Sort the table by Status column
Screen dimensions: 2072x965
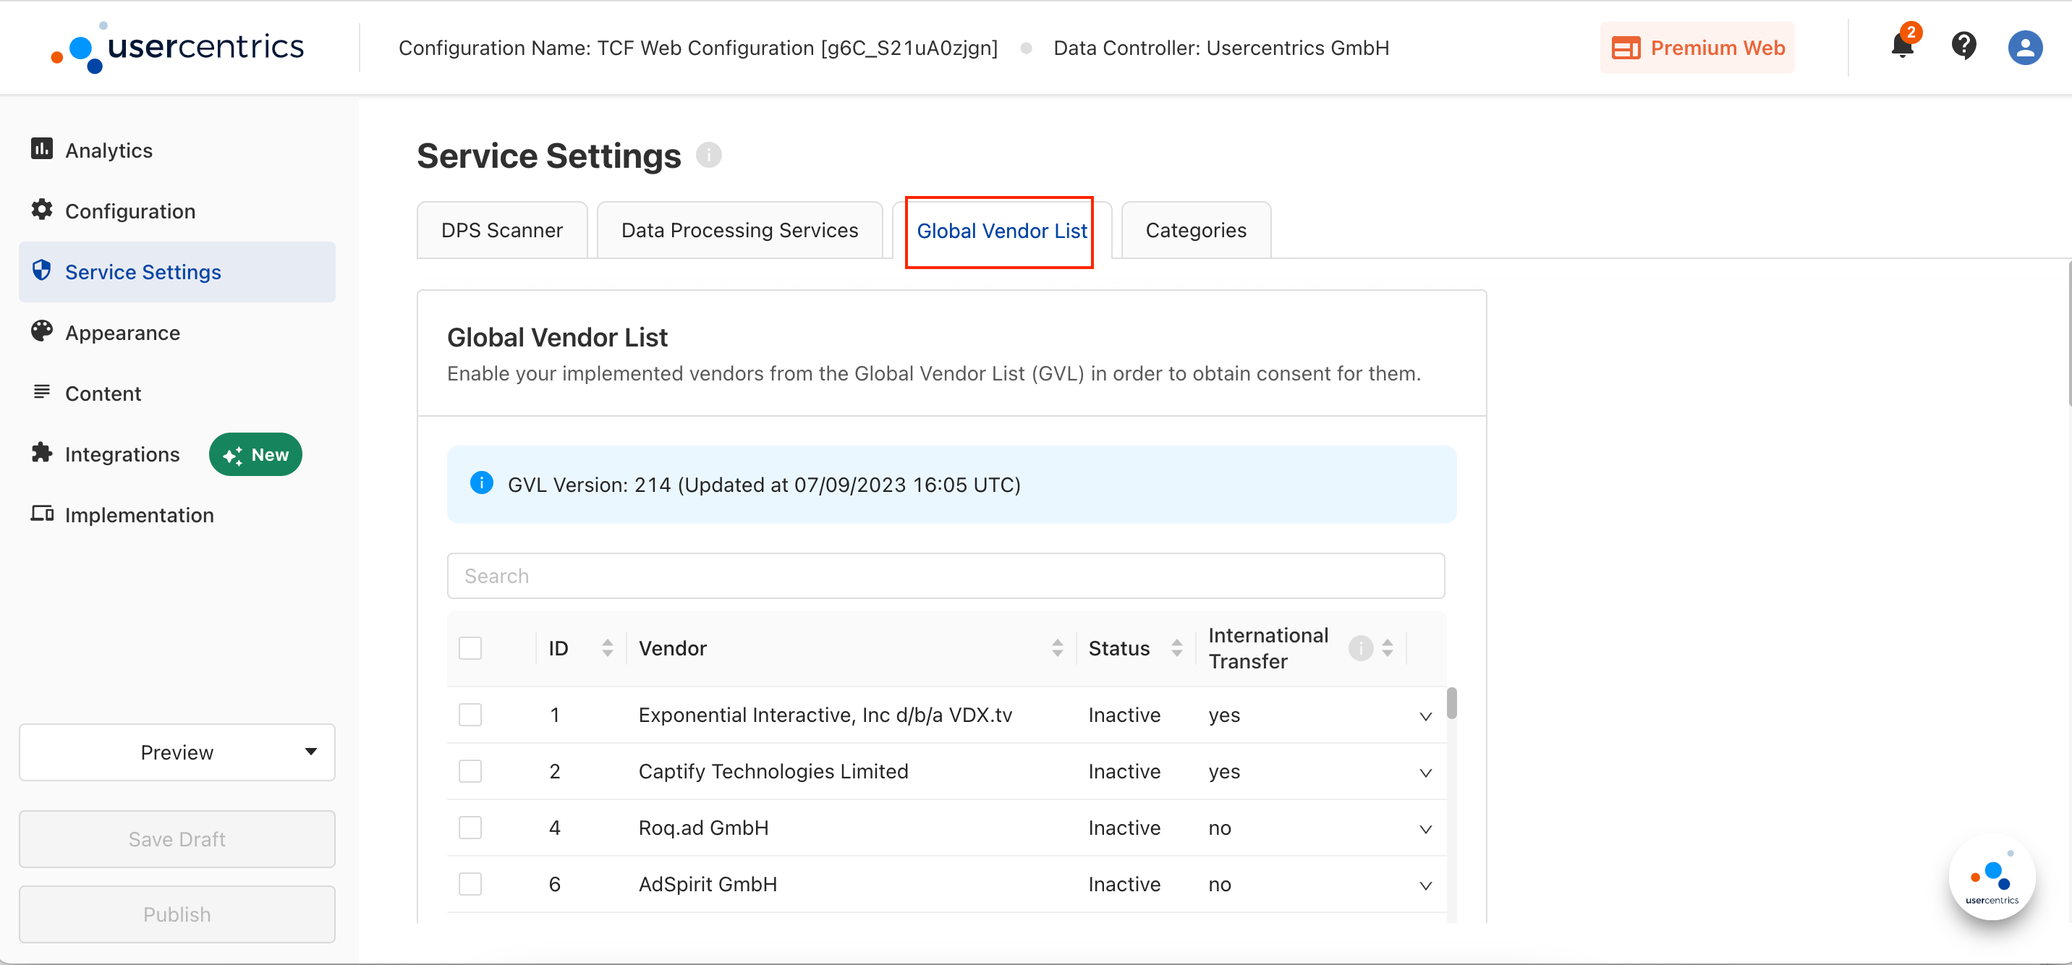1177,648
